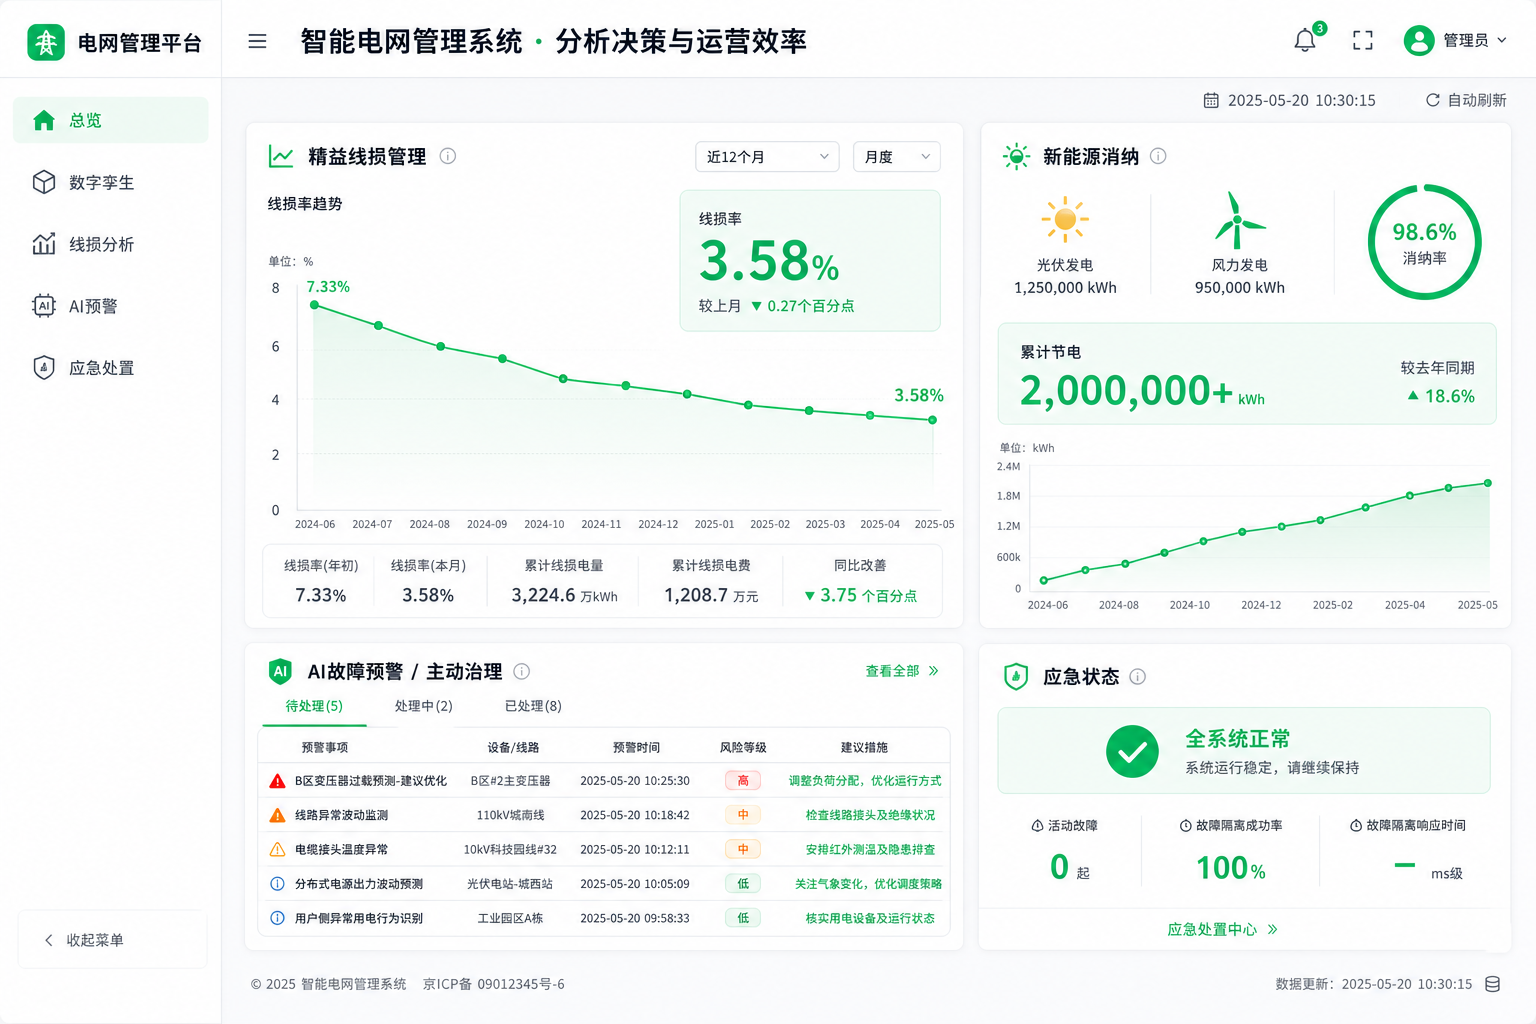Image resolution: width=1536 pixels, height=1024 pixels.
Task: Open suggestion 安排红外测温及隐患排查
Action: pos(870,849)
